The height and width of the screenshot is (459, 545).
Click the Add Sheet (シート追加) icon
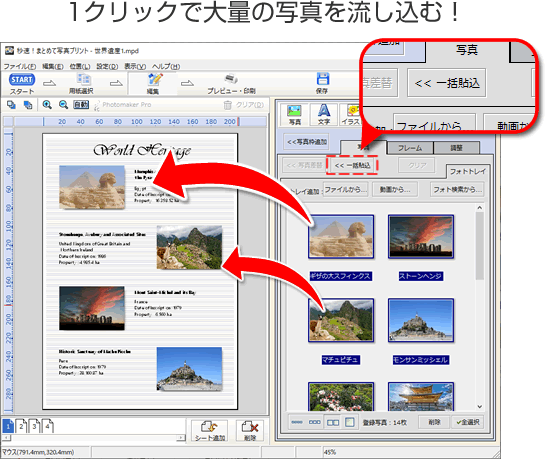209,431
